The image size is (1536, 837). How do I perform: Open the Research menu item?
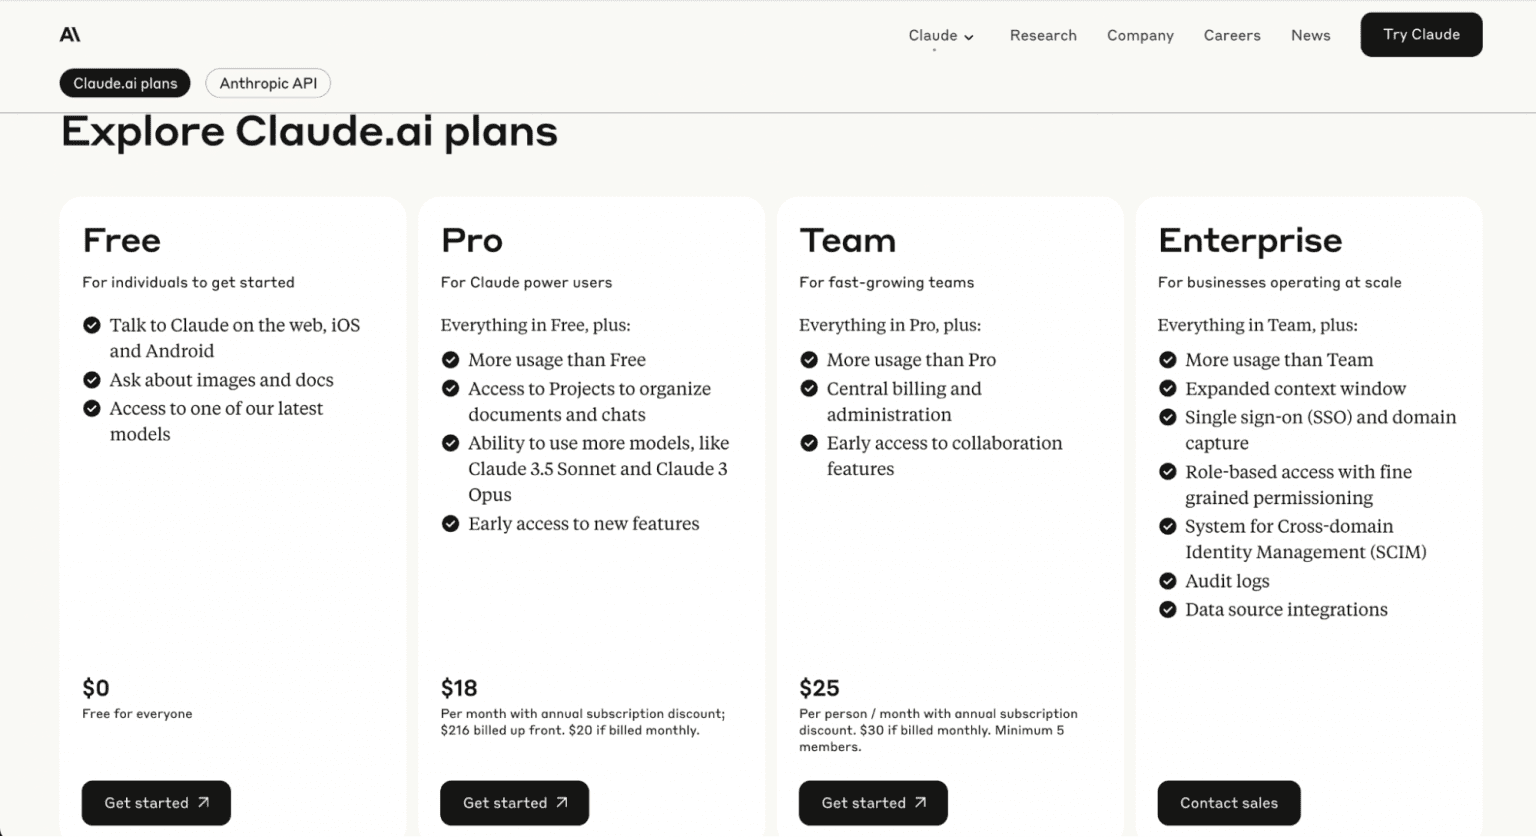[x=1043, y=36]
